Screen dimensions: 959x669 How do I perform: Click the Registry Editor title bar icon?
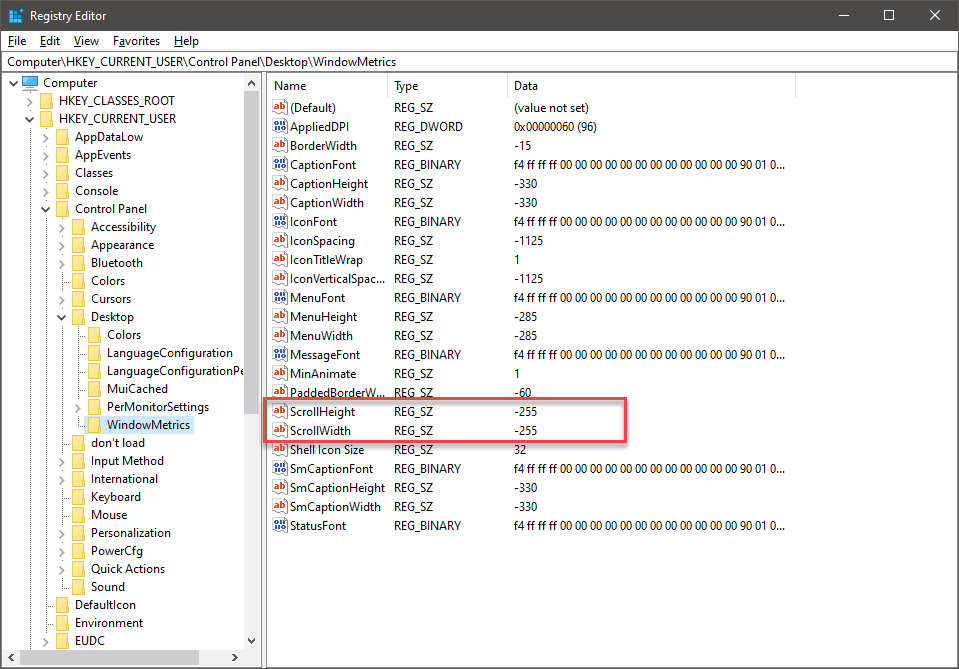[14, 15]
